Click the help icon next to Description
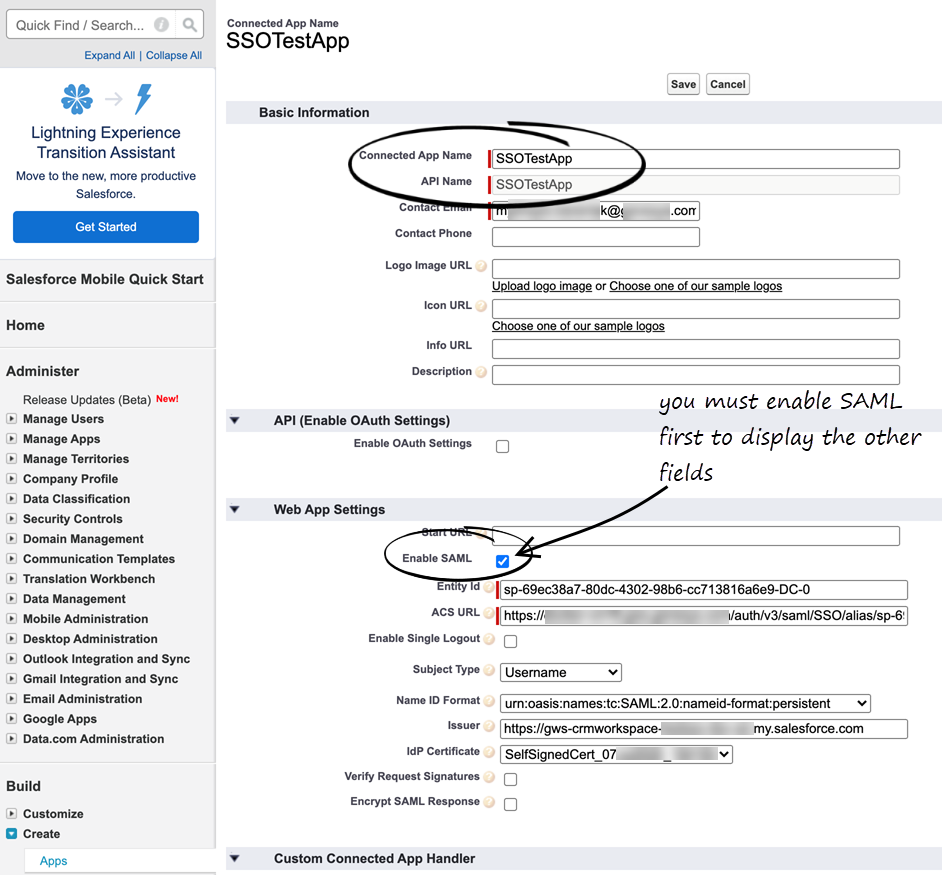942x875 pixels. (480, 371)
